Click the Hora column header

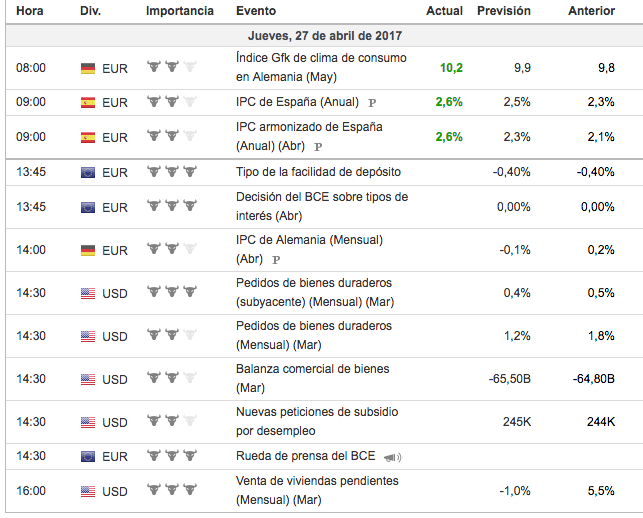tap(30, 11)
